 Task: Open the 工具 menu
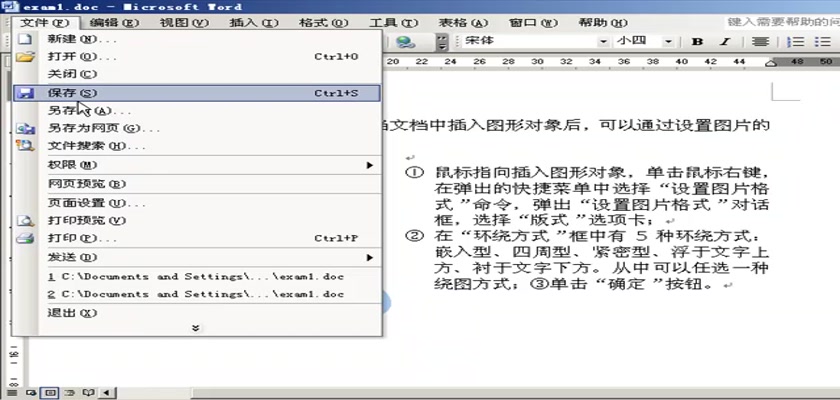pos(394,22)
